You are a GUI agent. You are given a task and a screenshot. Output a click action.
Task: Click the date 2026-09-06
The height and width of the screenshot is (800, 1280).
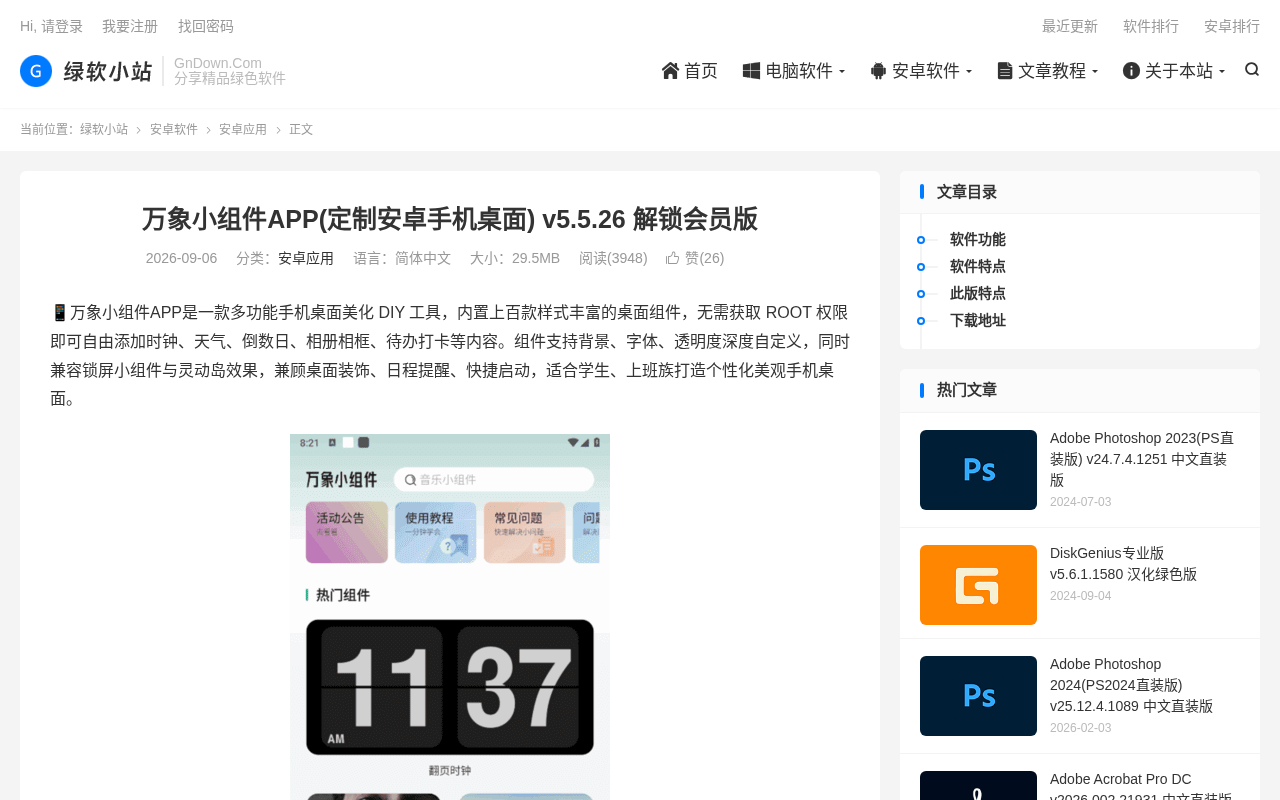coord(181,258)
